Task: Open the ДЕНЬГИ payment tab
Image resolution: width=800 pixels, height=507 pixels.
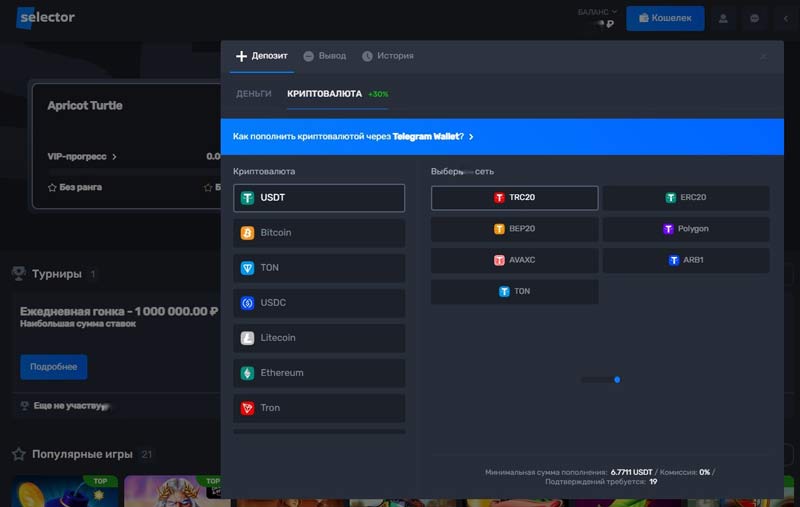Action: pyautogui.click(x=254, y=94)
